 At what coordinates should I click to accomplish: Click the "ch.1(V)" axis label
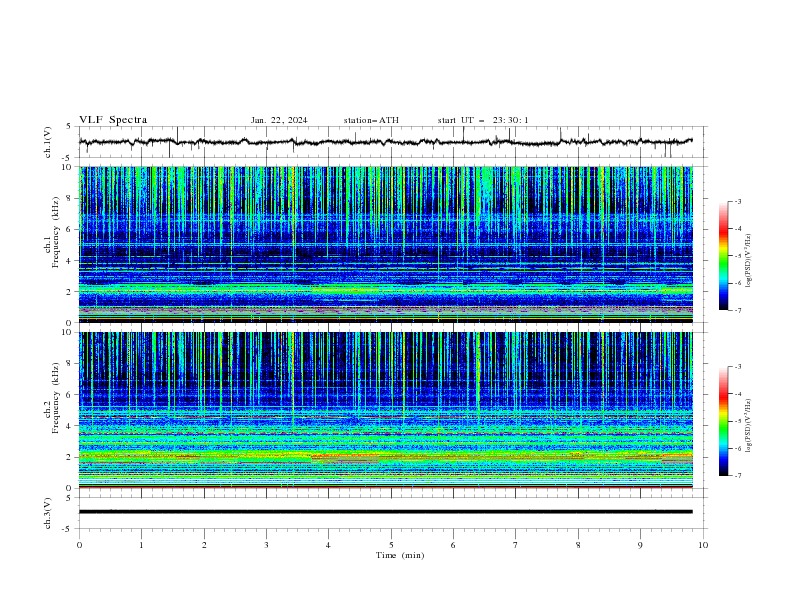click(x=48, y=142)
